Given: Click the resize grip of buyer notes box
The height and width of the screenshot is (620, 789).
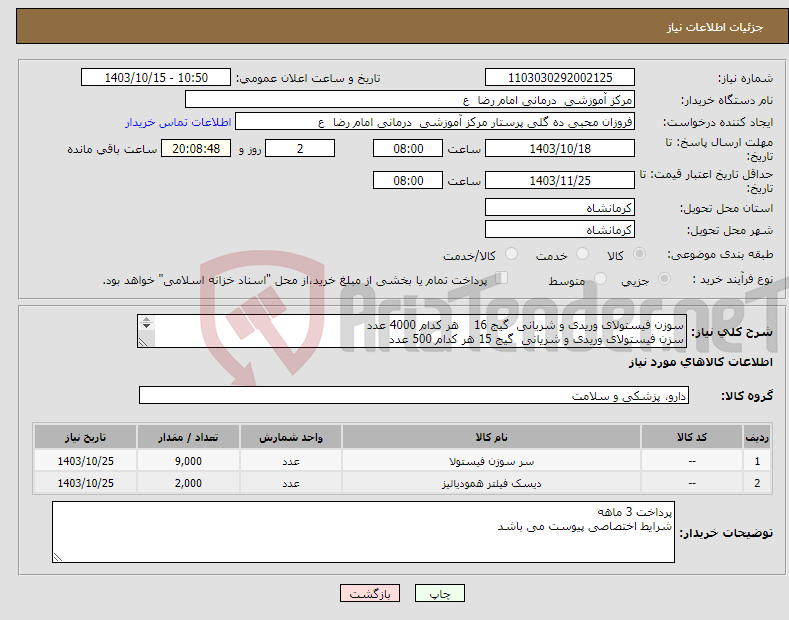Looking at the screenshot, I should (58, 557).
